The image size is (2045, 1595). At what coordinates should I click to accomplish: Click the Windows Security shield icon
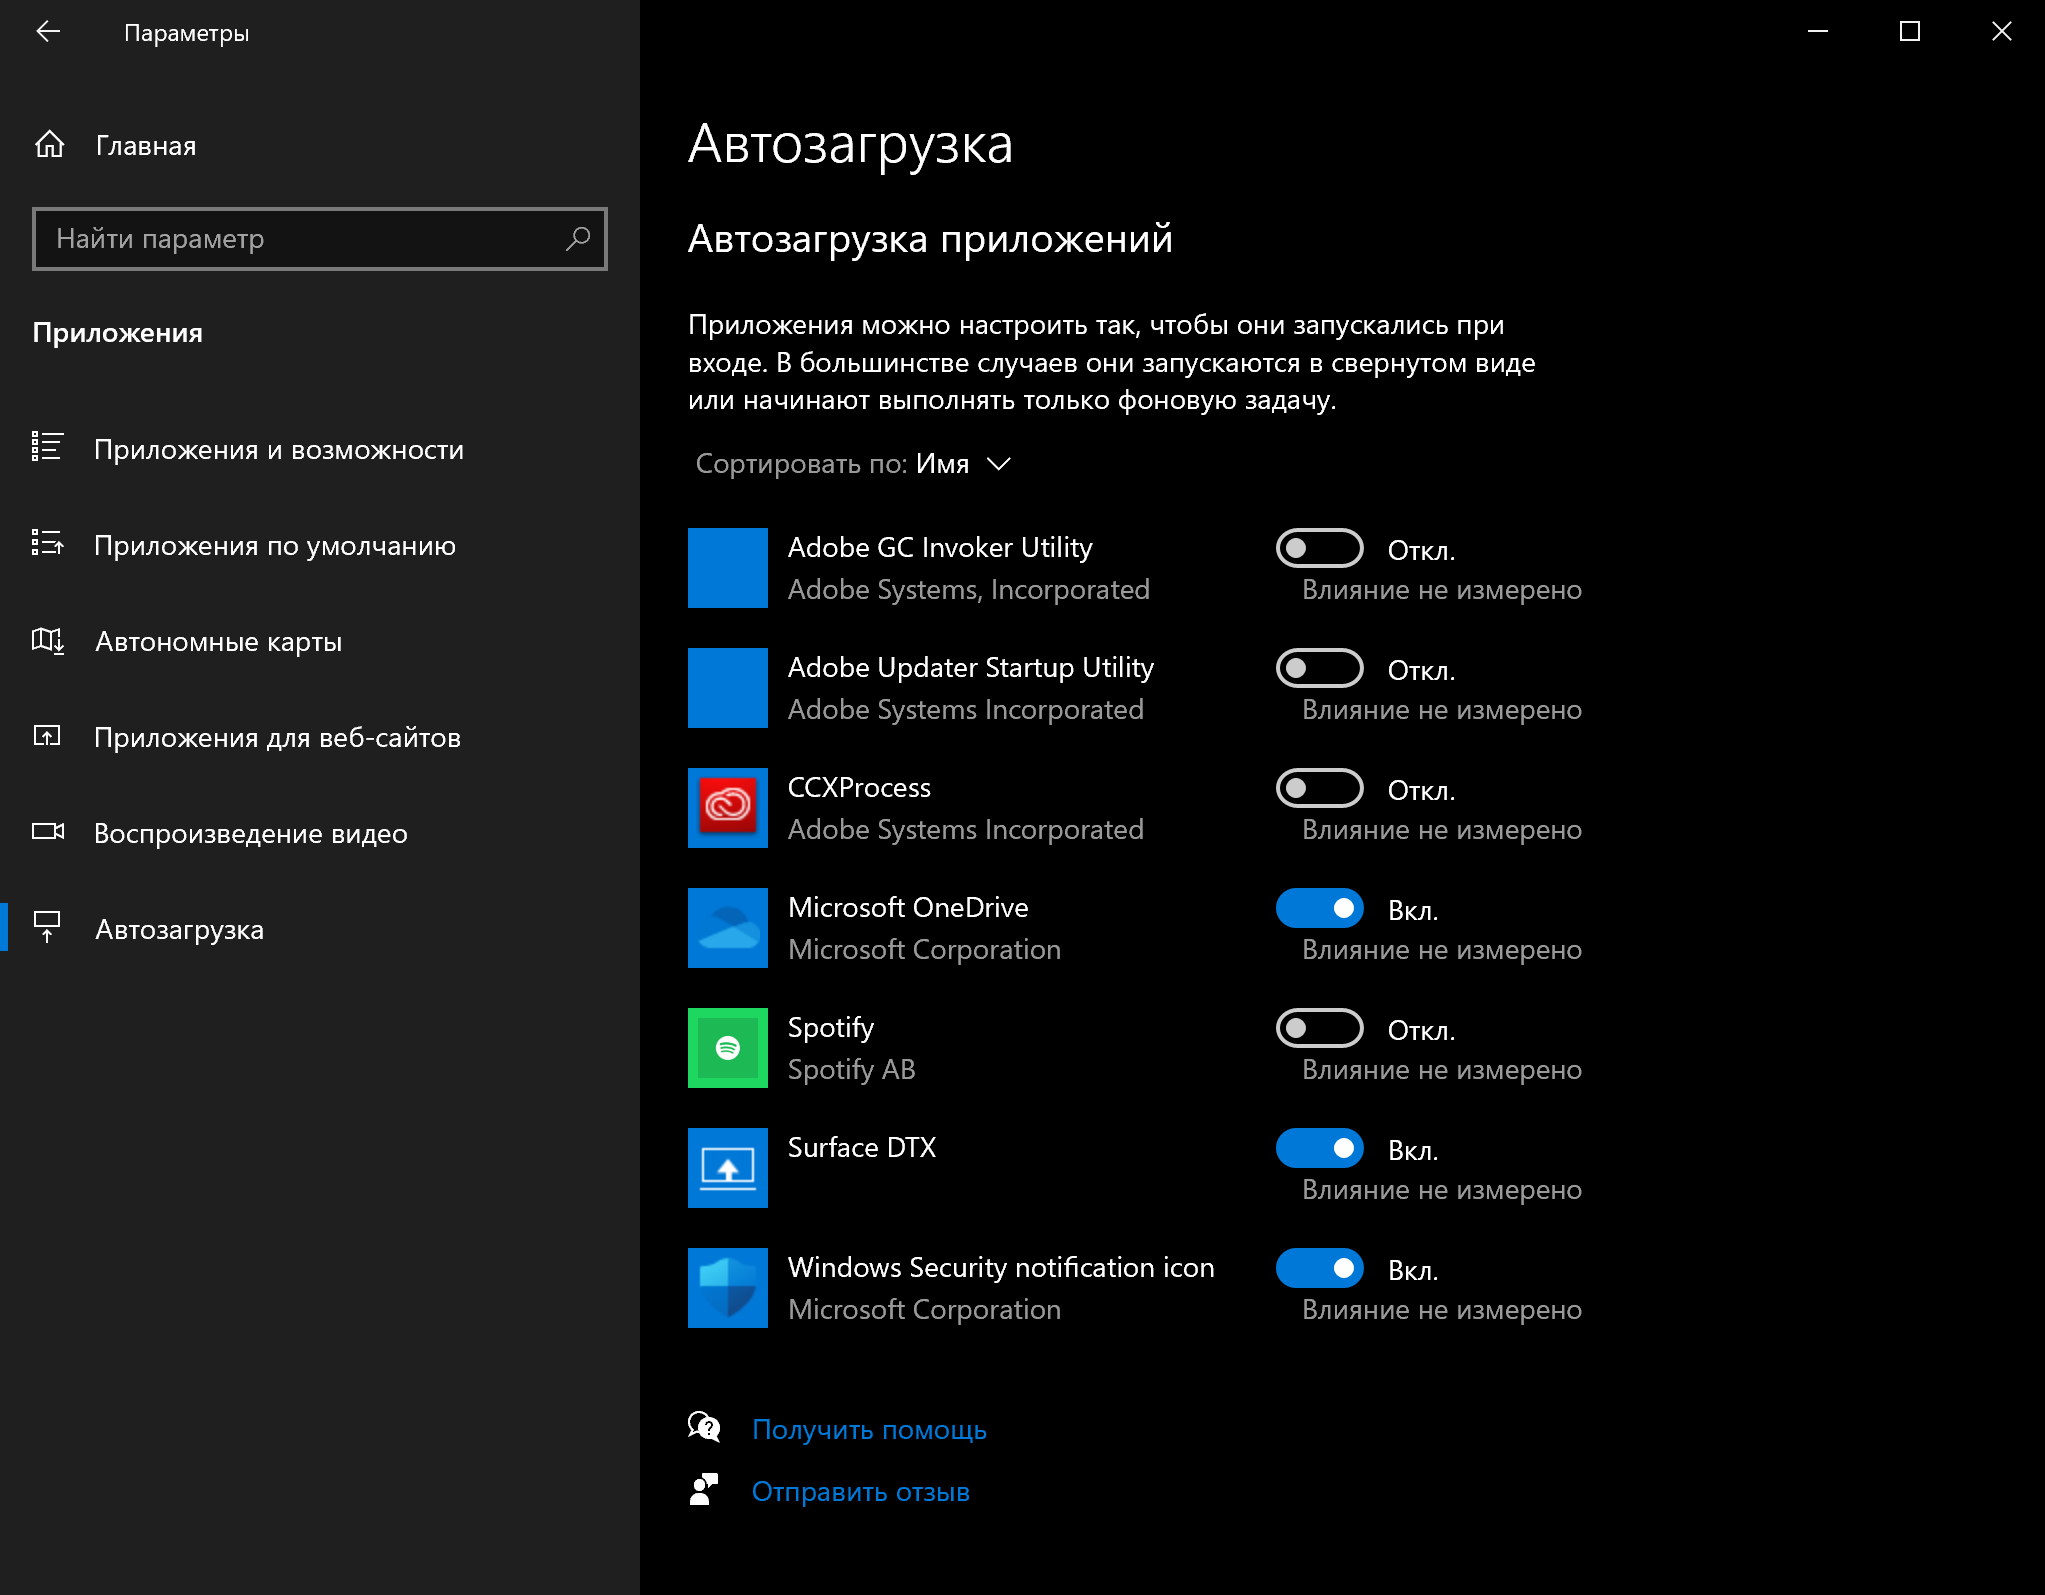[727, 1288]
